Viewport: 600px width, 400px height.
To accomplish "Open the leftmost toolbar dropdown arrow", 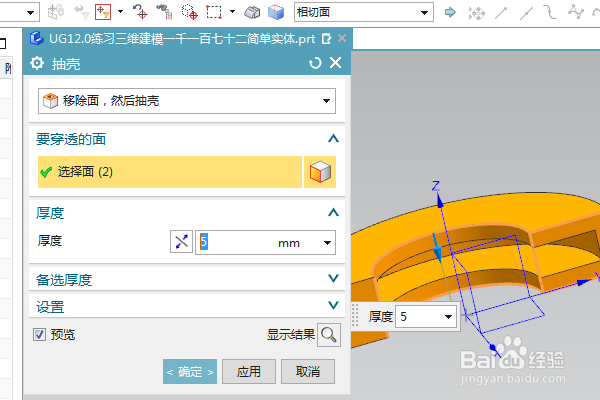I will pos(30,13).
